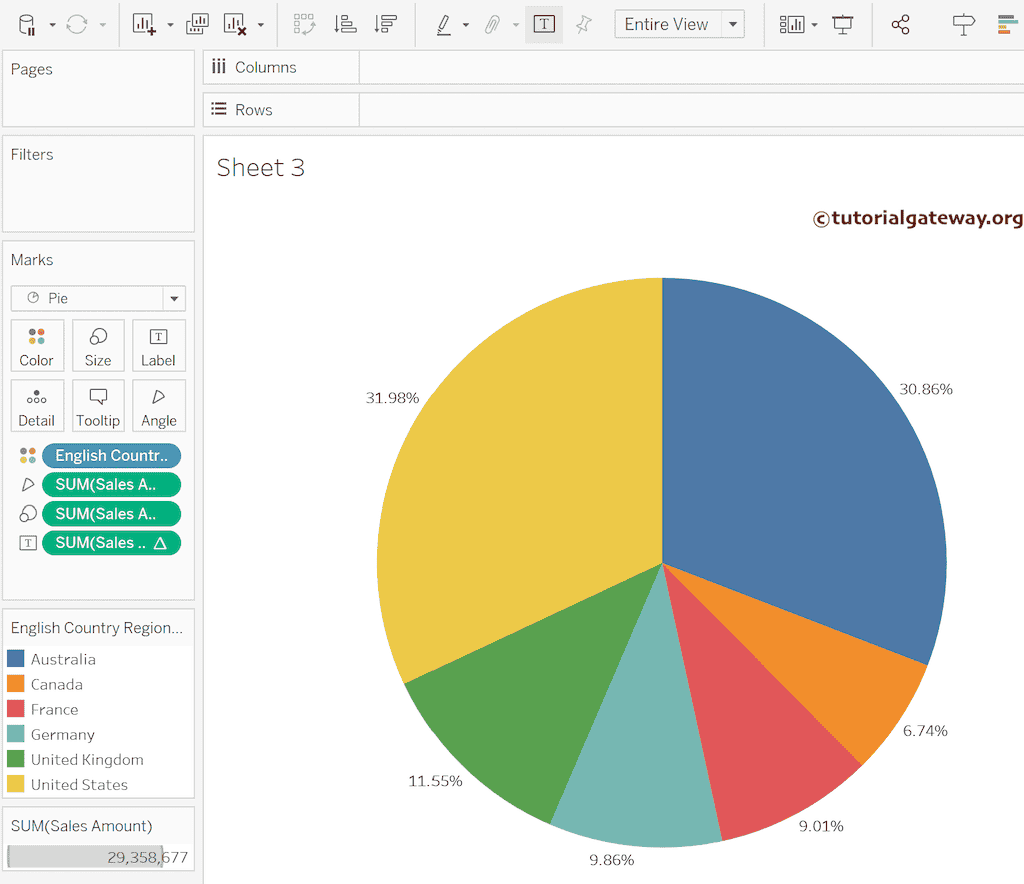Click the Columns shelf label
1024x884 pixels.
265,67
